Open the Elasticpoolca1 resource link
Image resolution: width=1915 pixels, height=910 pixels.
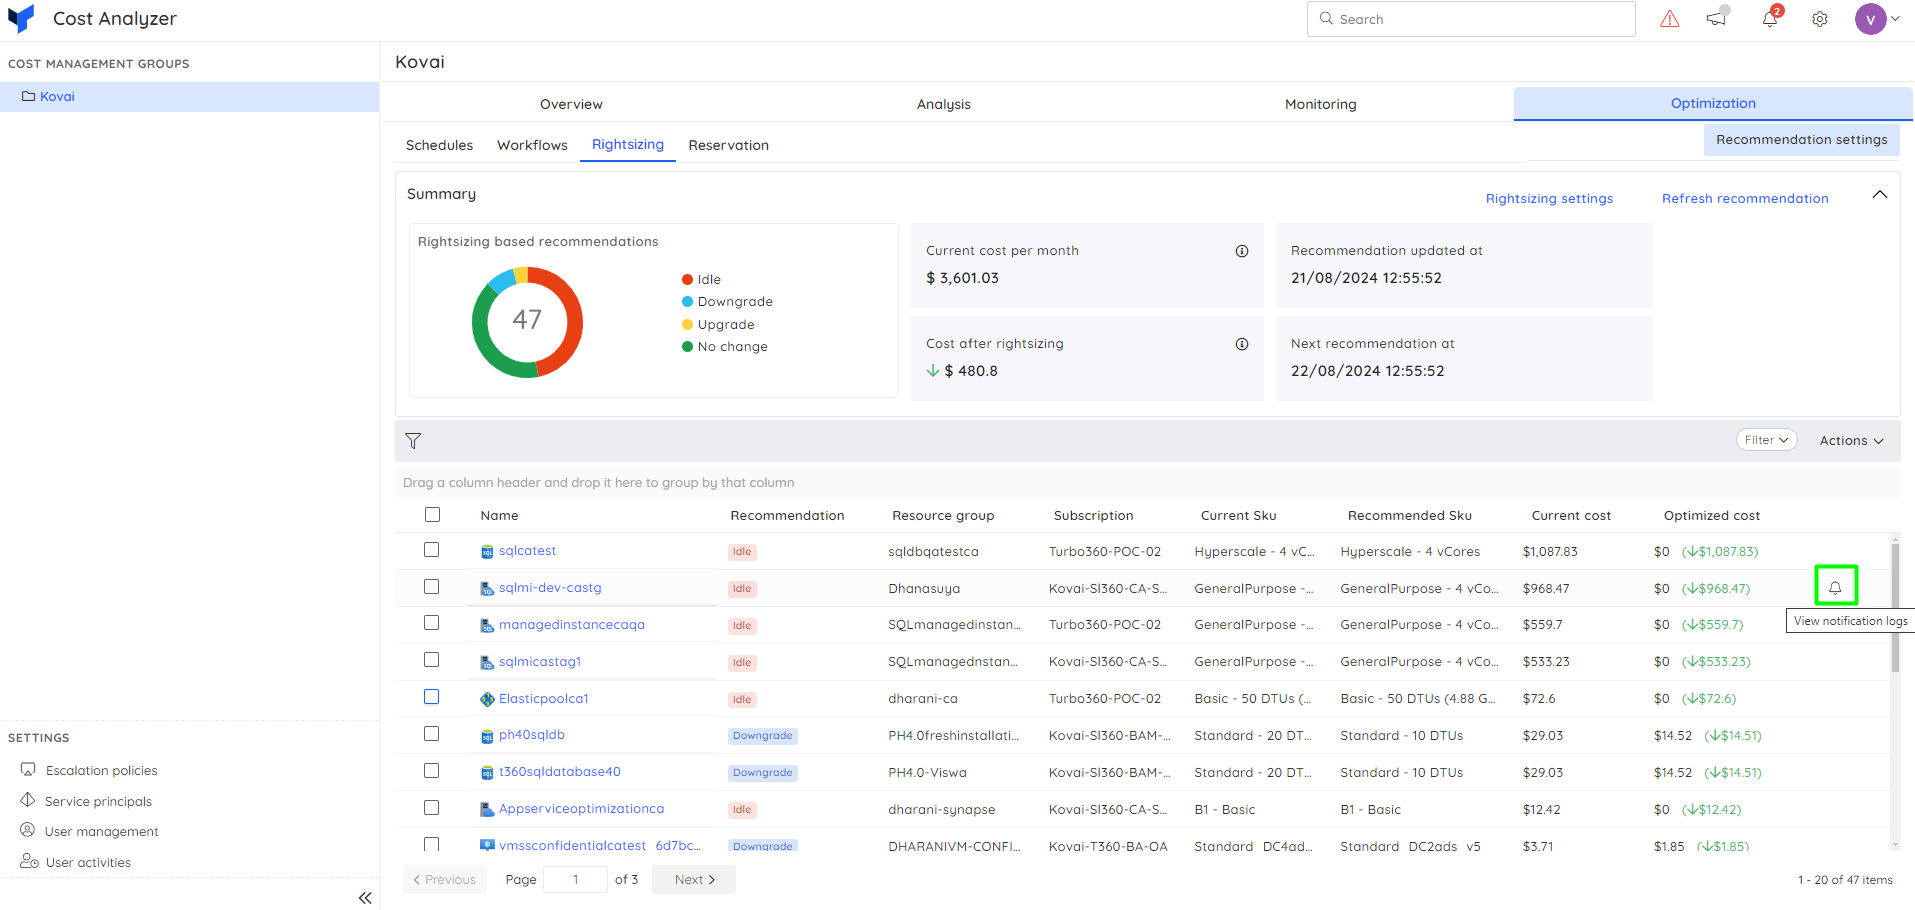543,699
